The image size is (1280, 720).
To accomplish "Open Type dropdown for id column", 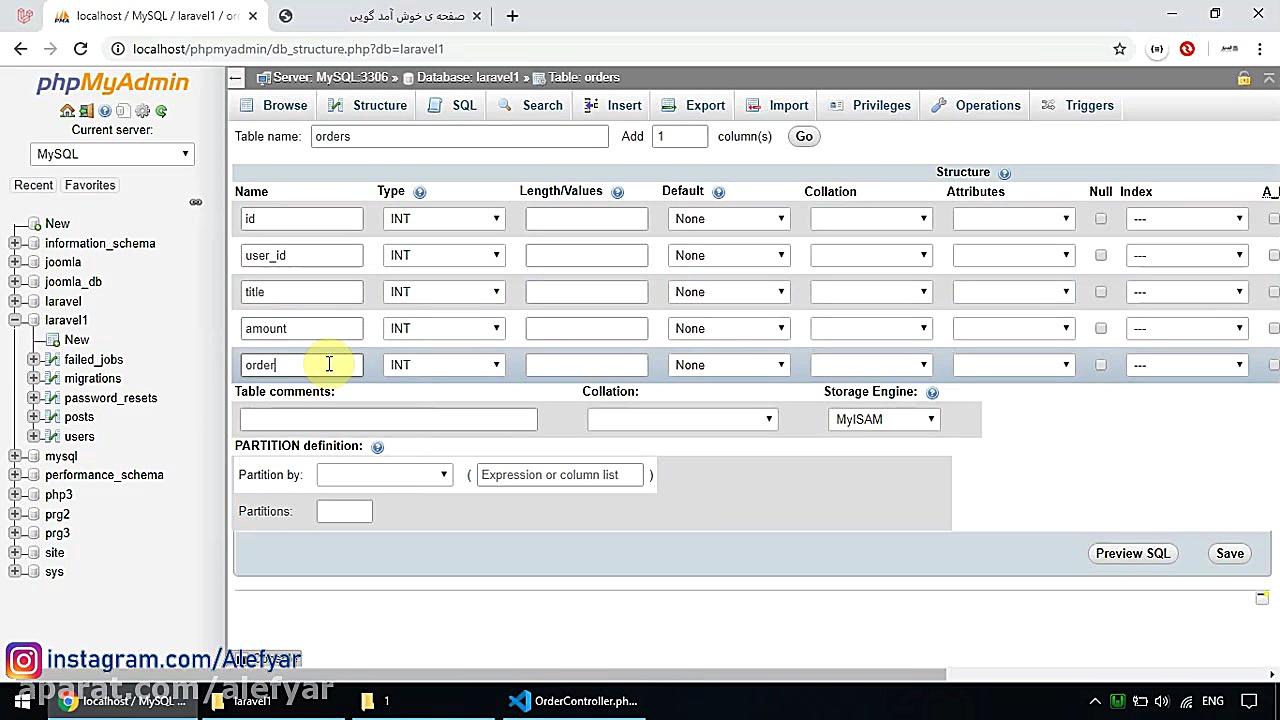I will pos(444,219).
